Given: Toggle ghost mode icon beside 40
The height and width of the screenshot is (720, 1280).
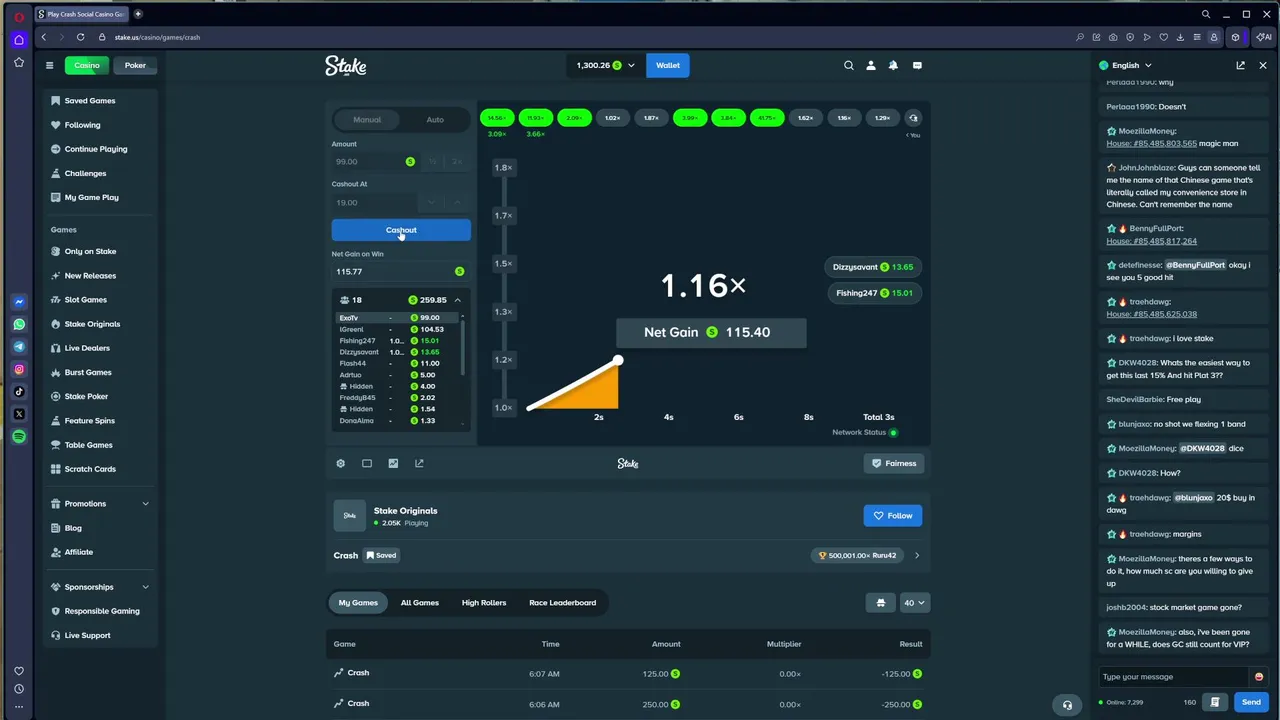Looking at the screenshot, I should [x=881, y=603].
